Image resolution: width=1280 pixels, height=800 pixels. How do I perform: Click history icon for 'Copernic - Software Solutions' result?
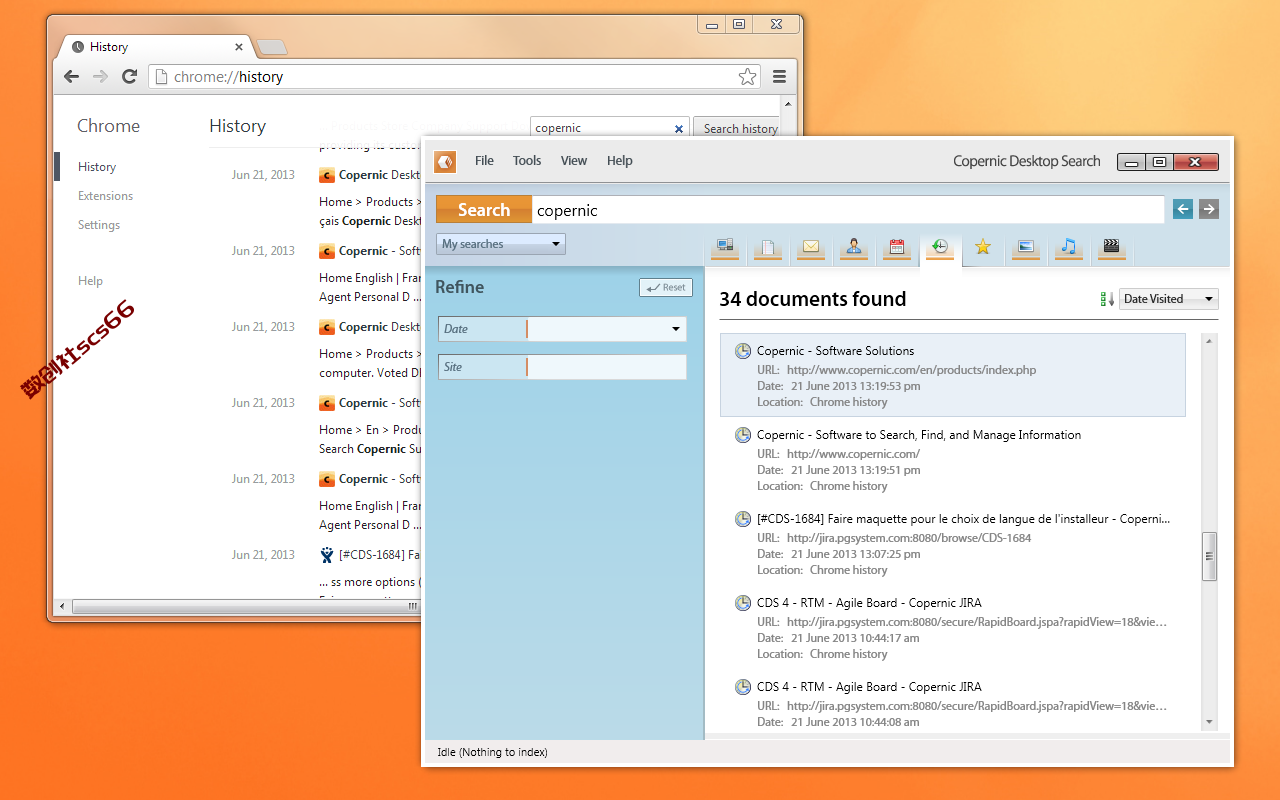pyautogui.click(x=743, y=351)
